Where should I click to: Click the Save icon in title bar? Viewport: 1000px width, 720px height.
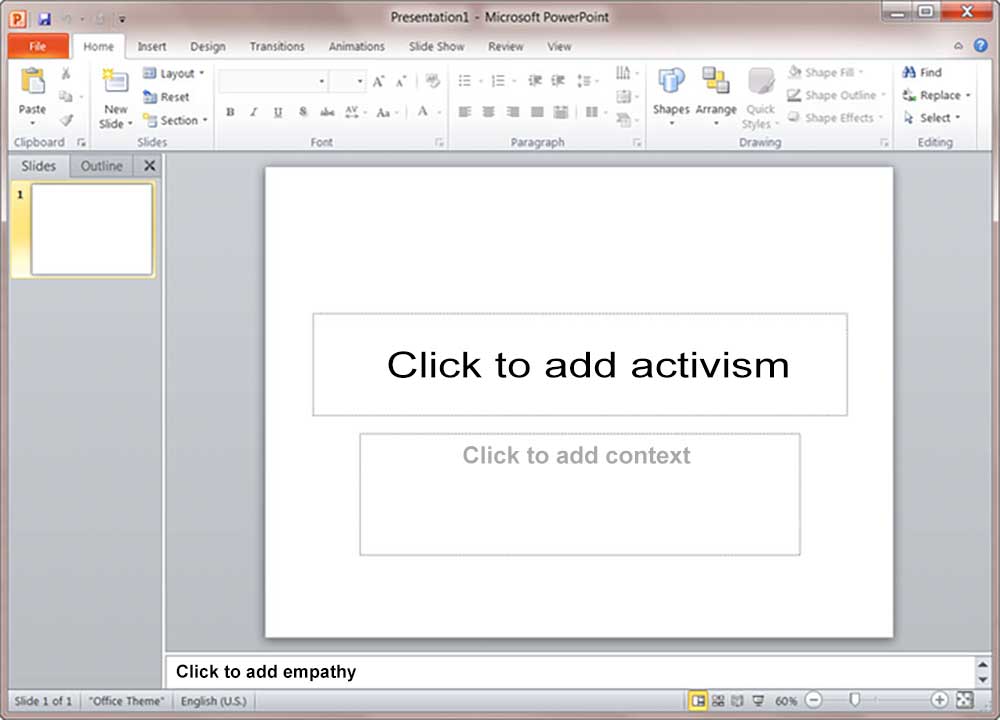click(44, 18)
